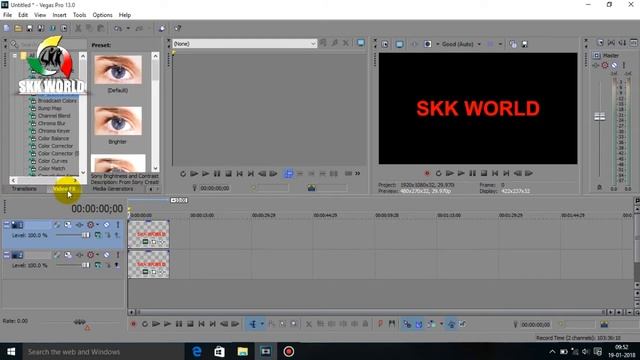Toggle video preview on external monitor
This screenshot has width=640, height=360.
399,44
